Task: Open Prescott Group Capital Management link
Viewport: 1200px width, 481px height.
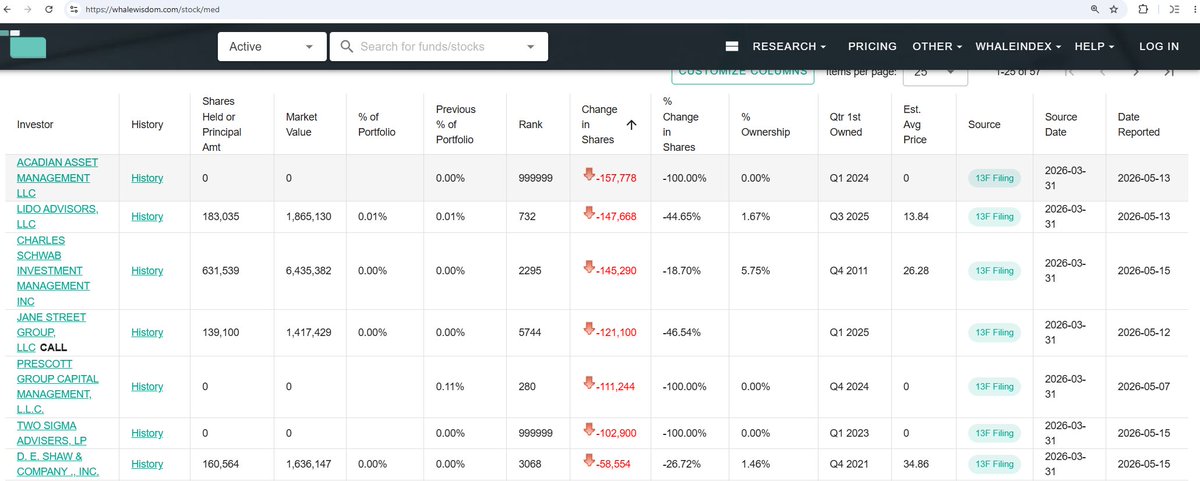Action: coord(58,386)
